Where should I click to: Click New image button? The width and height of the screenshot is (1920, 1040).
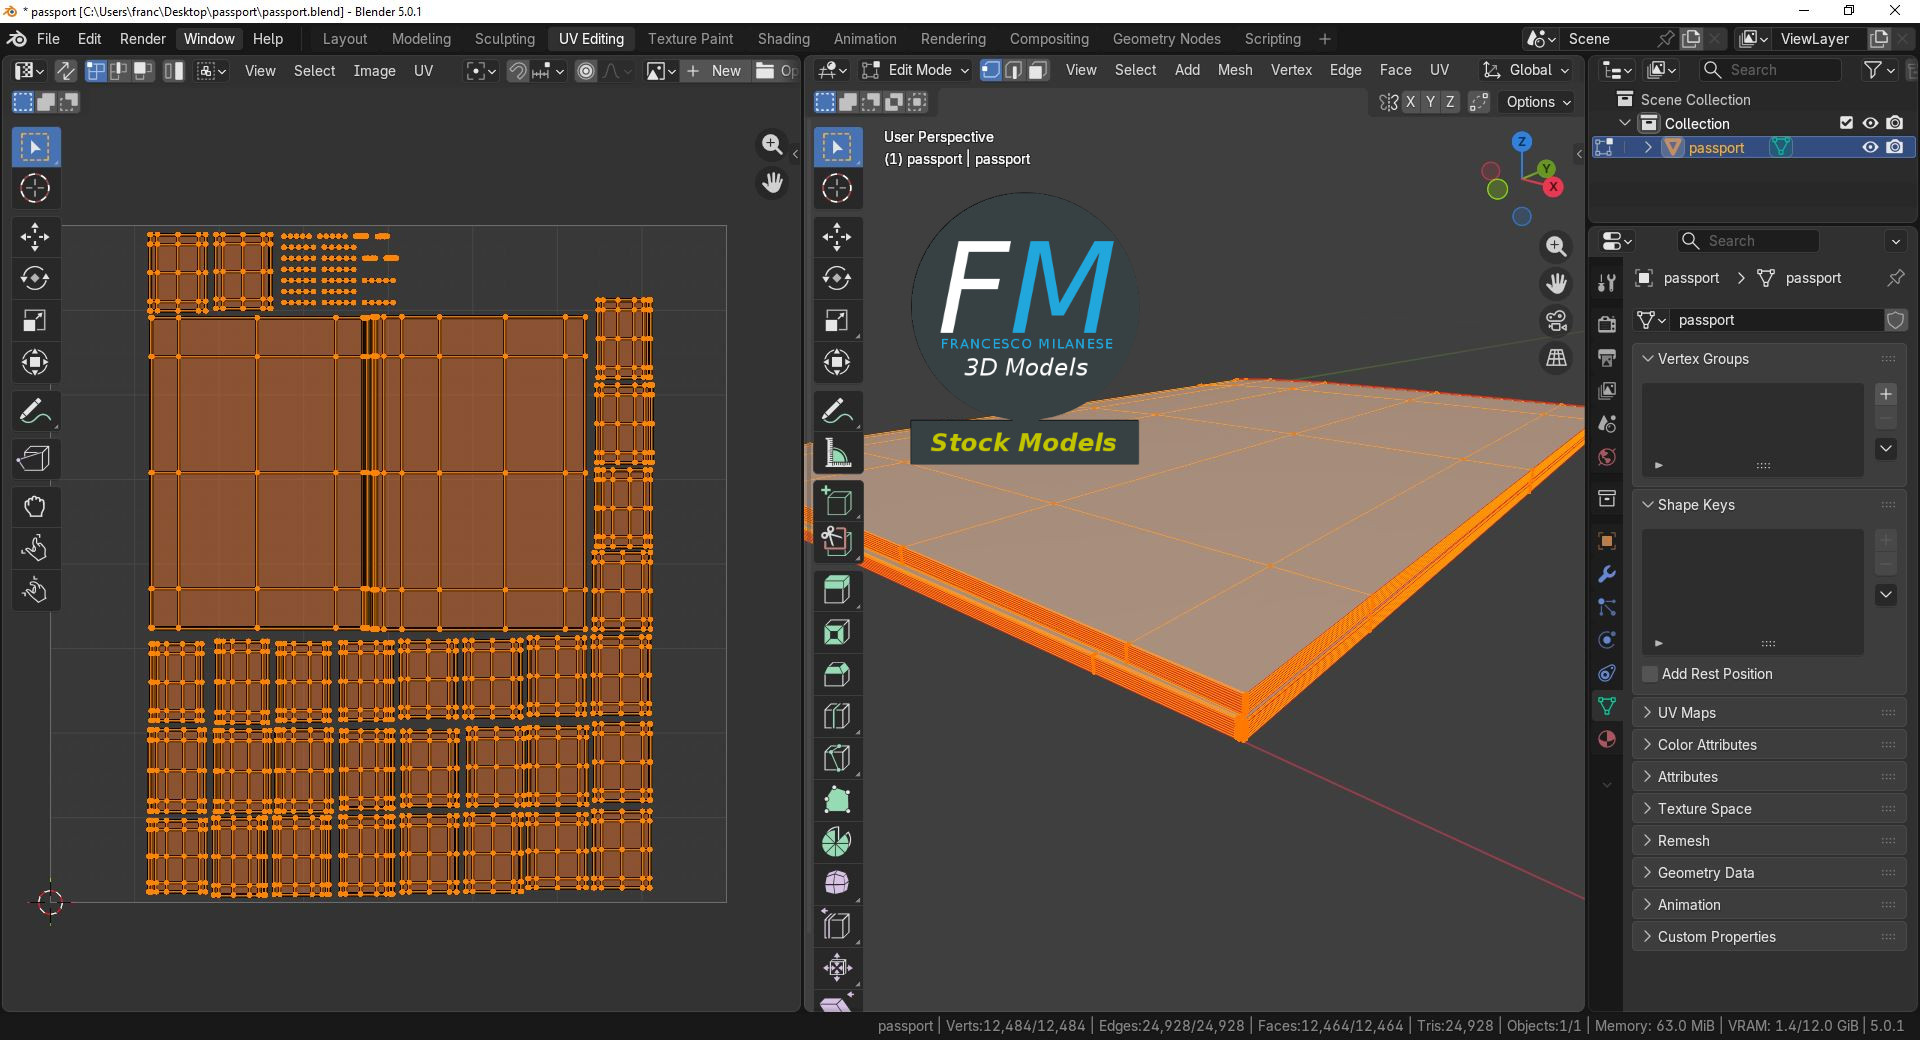pos(714,71)
